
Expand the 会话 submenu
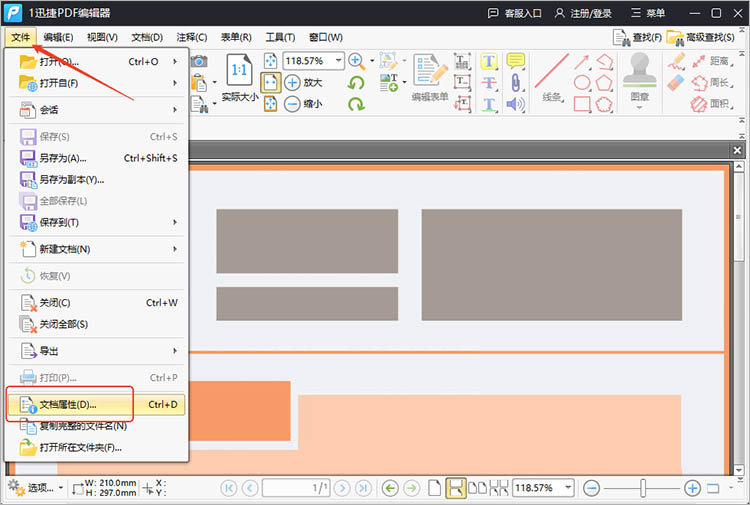pyautogui.click(x=96, y=110)
